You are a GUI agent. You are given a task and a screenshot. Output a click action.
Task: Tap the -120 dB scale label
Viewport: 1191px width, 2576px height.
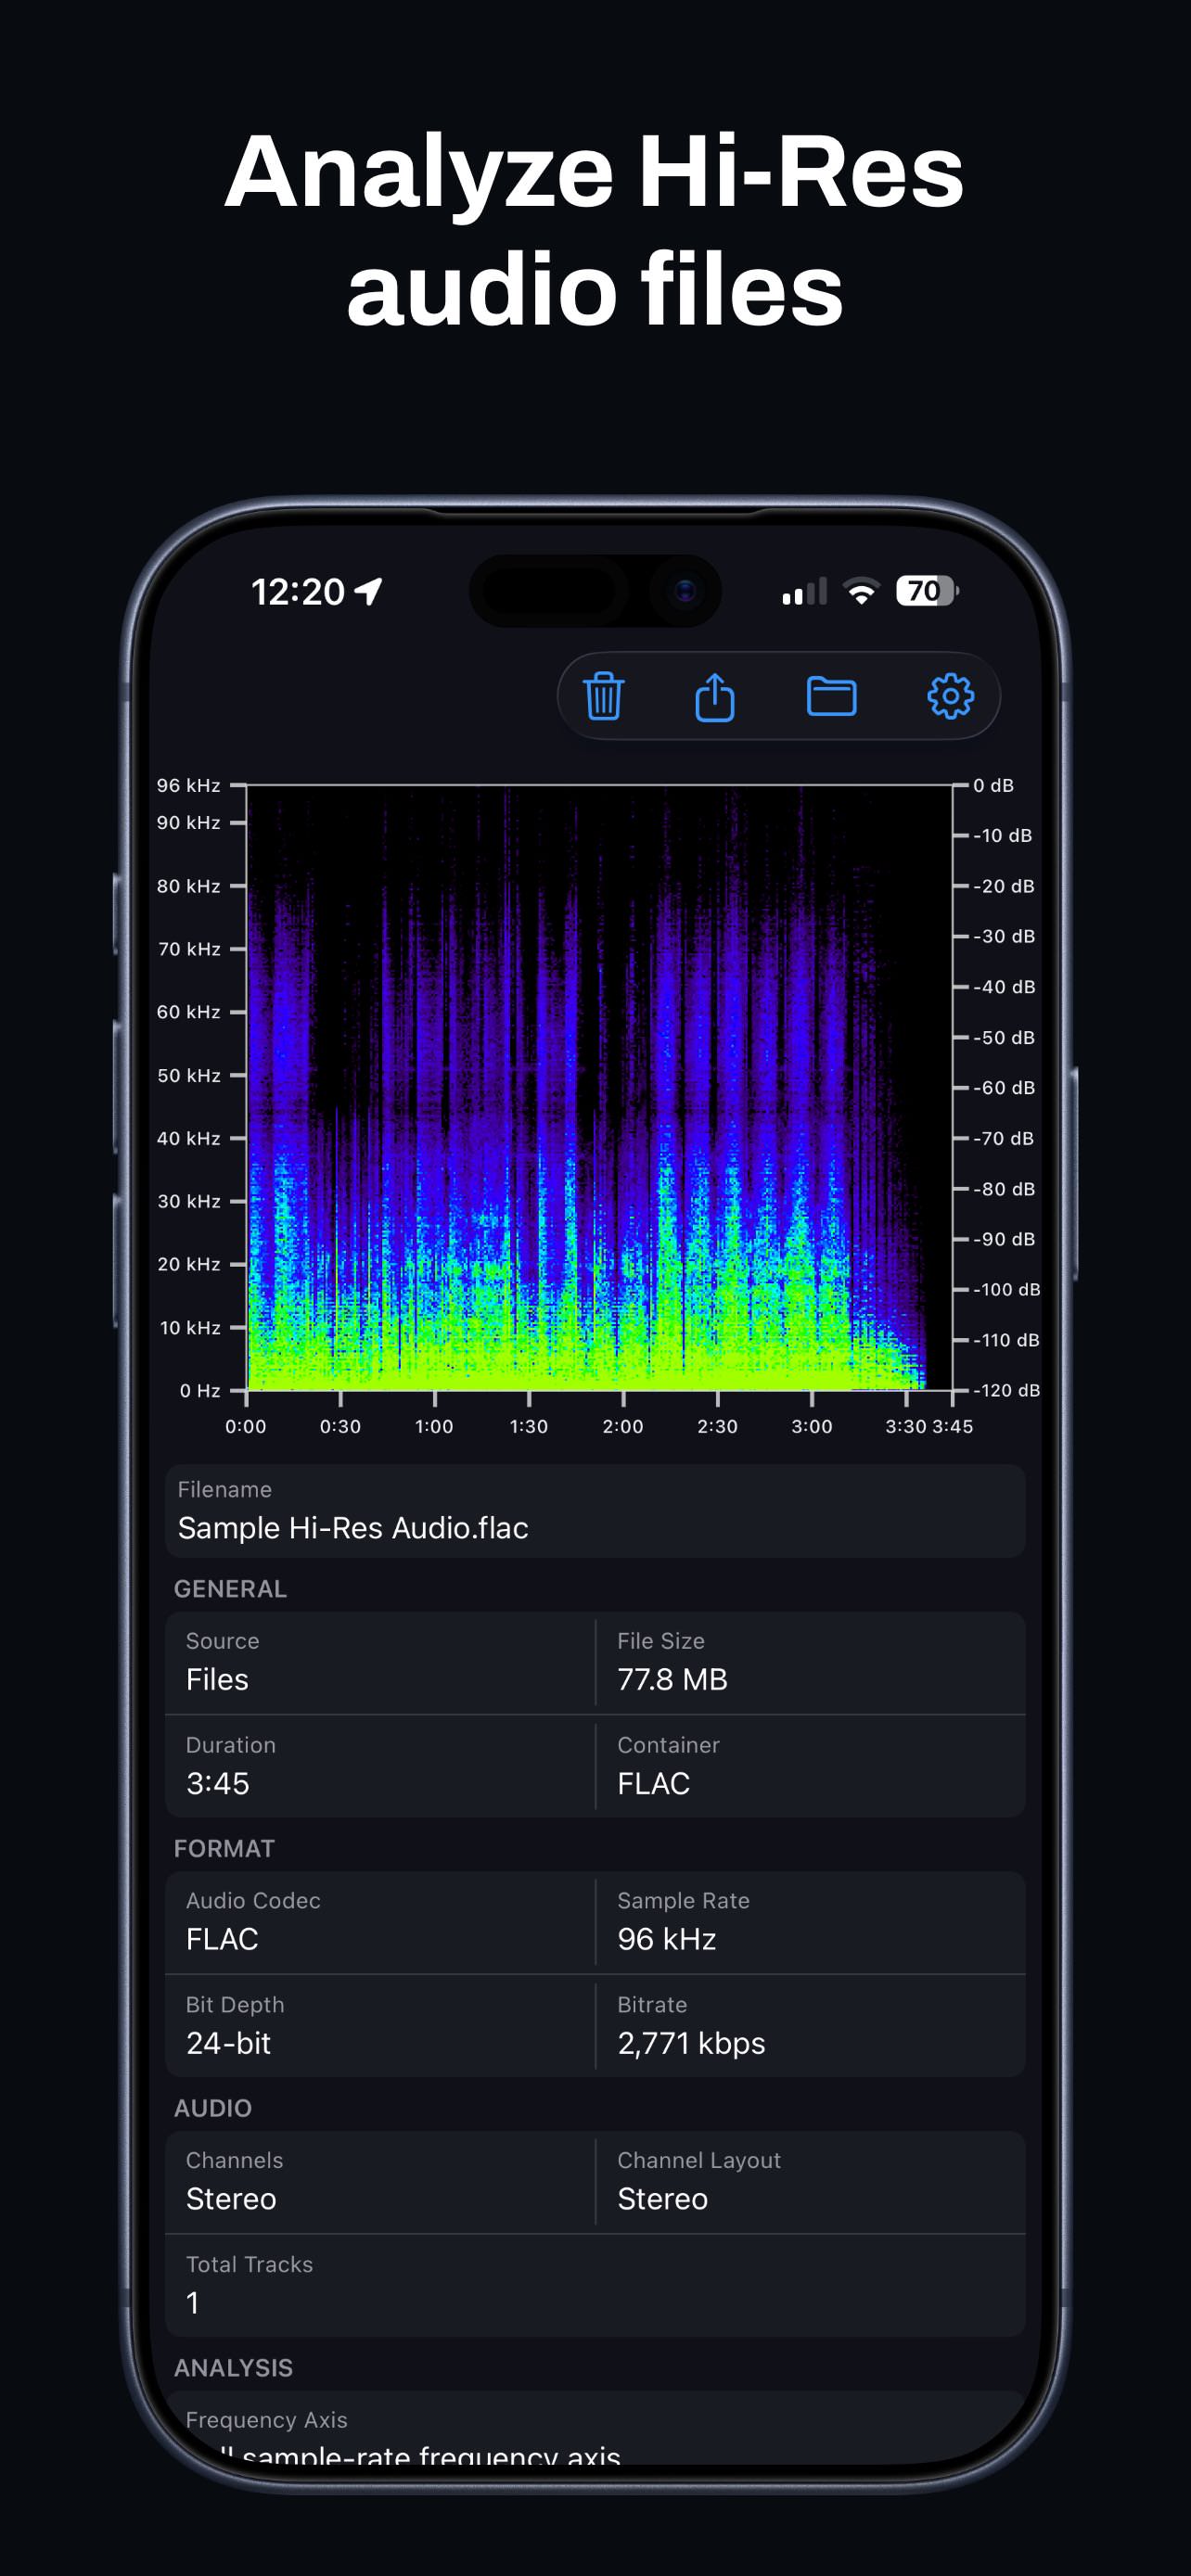(1006, 1390)
